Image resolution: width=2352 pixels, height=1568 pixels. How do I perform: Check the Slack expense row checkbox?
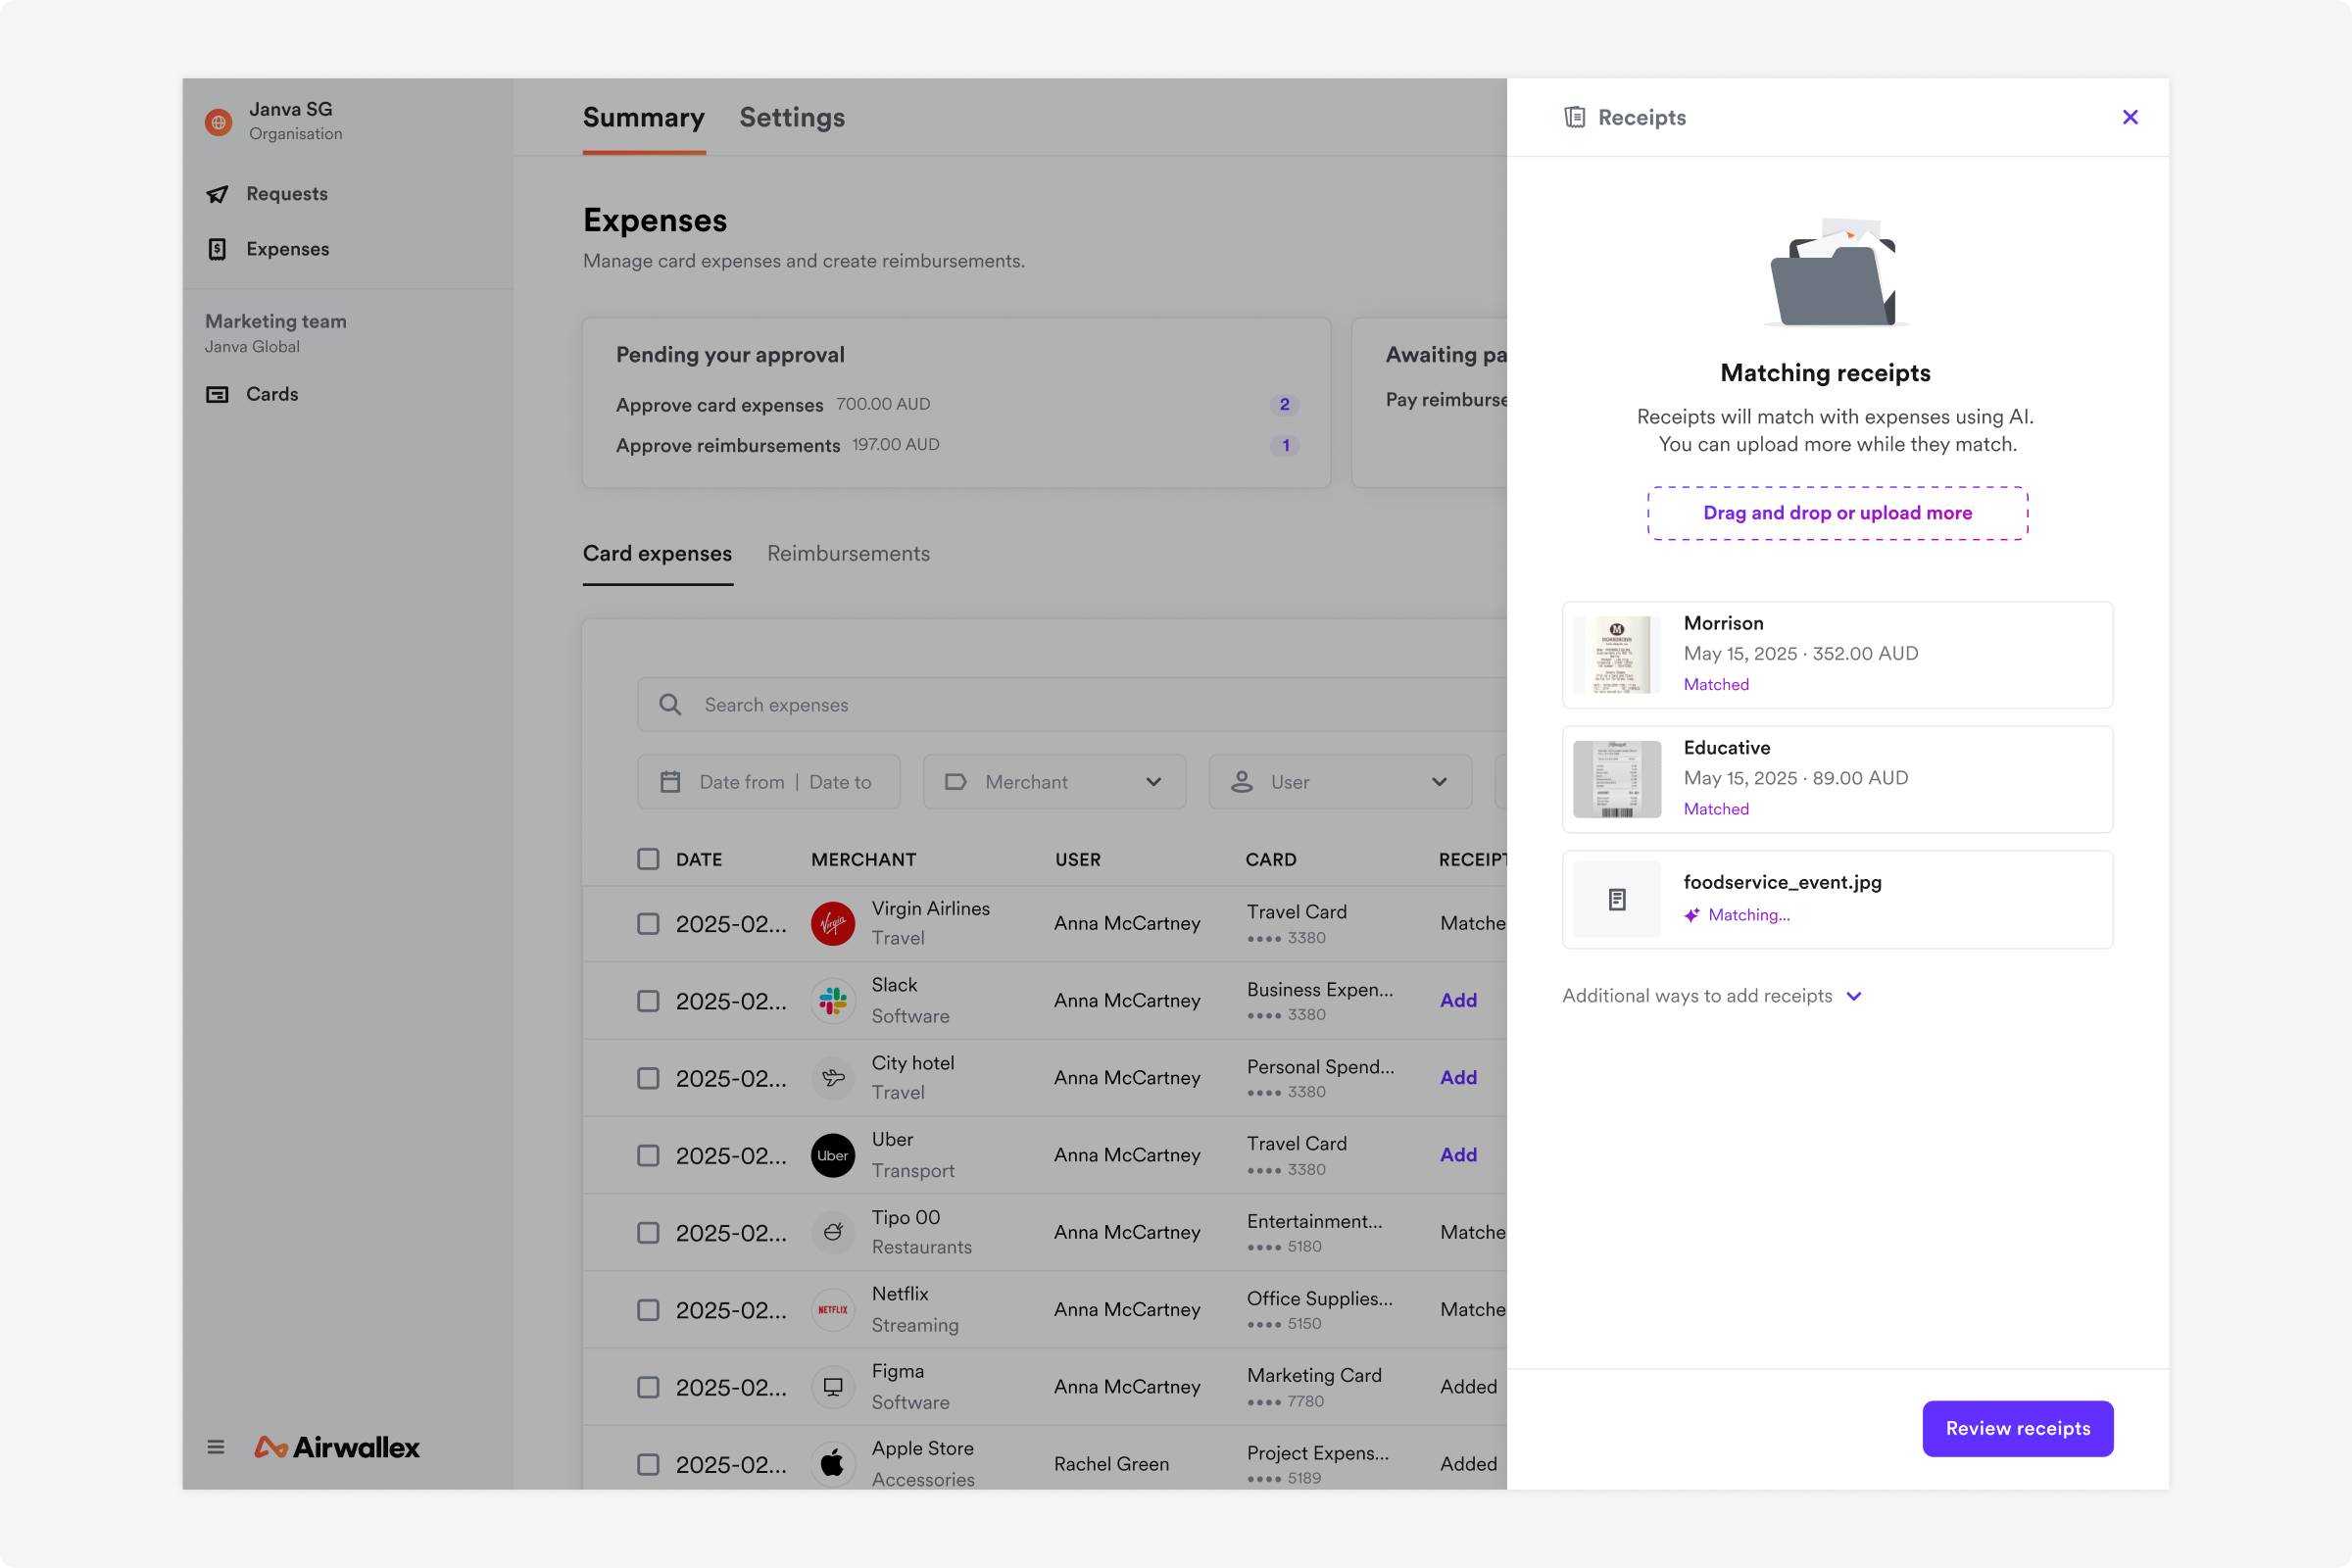pos(648,1001)
